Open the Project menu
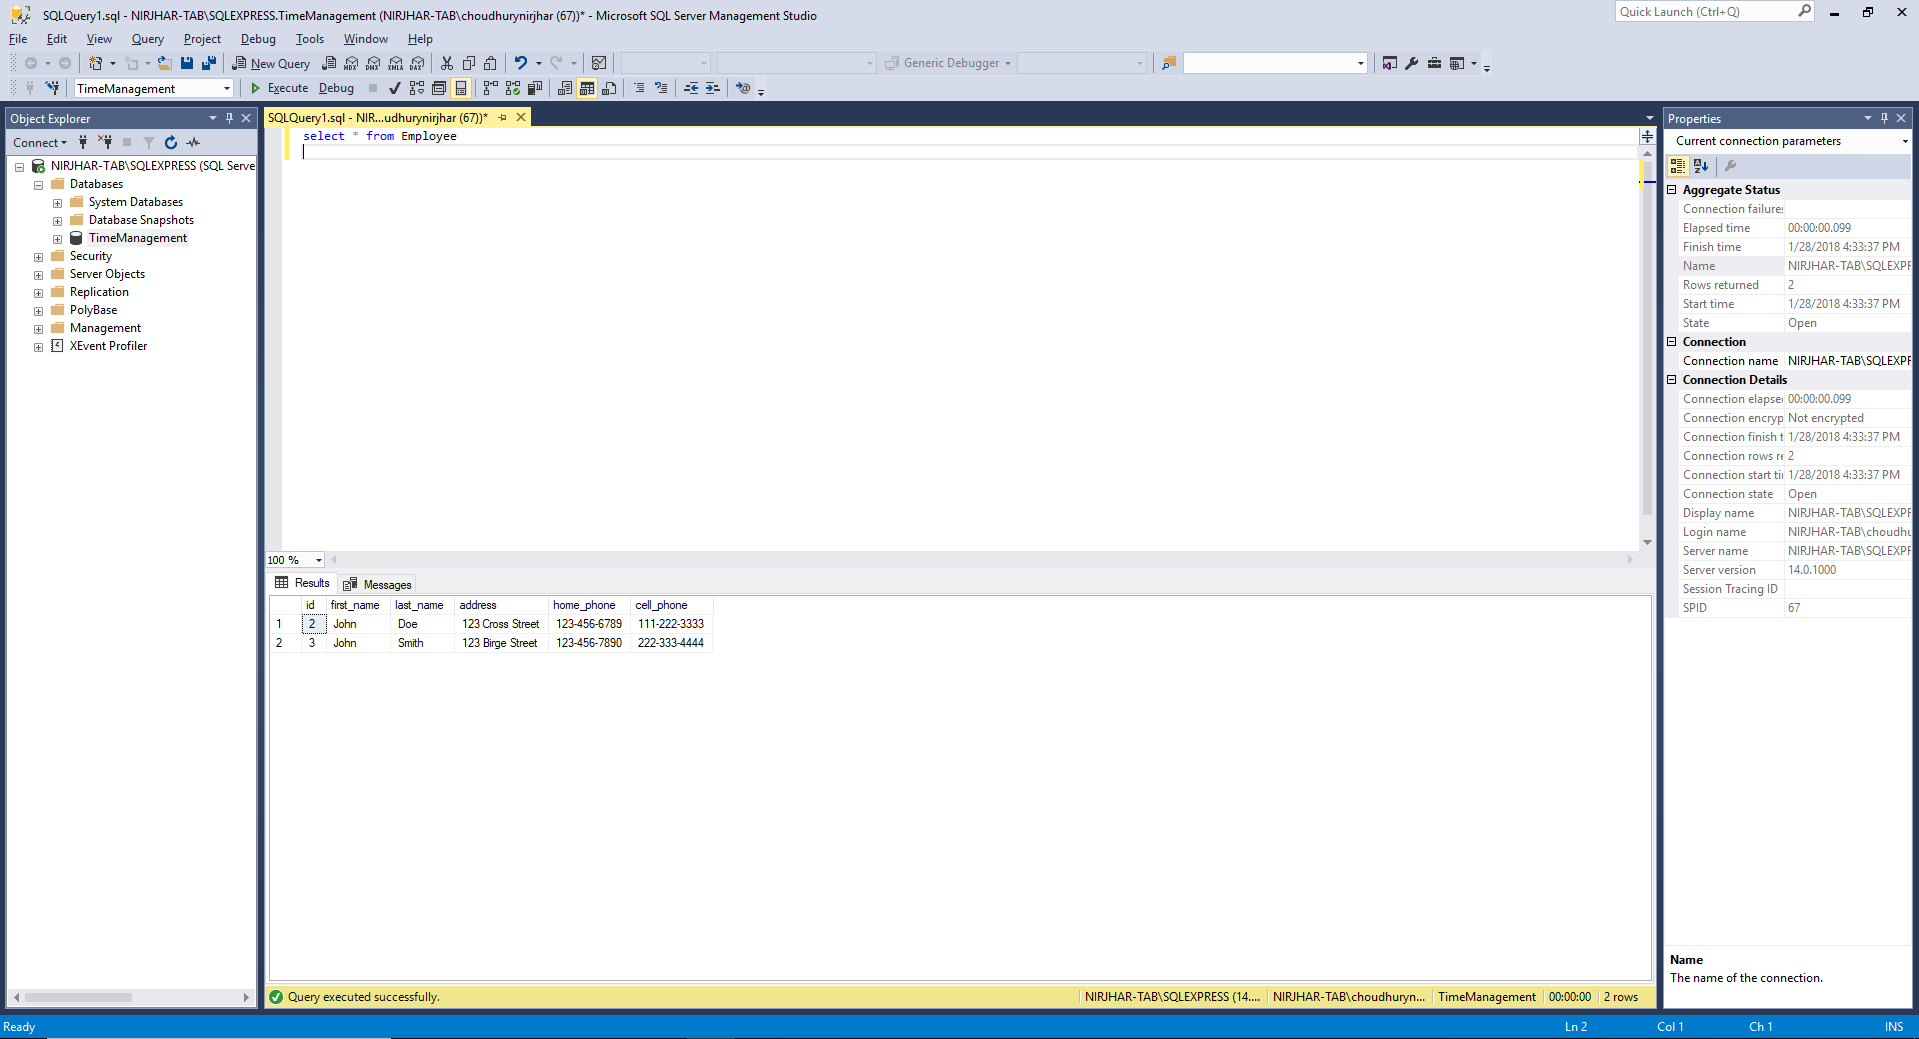 (202, 39)
